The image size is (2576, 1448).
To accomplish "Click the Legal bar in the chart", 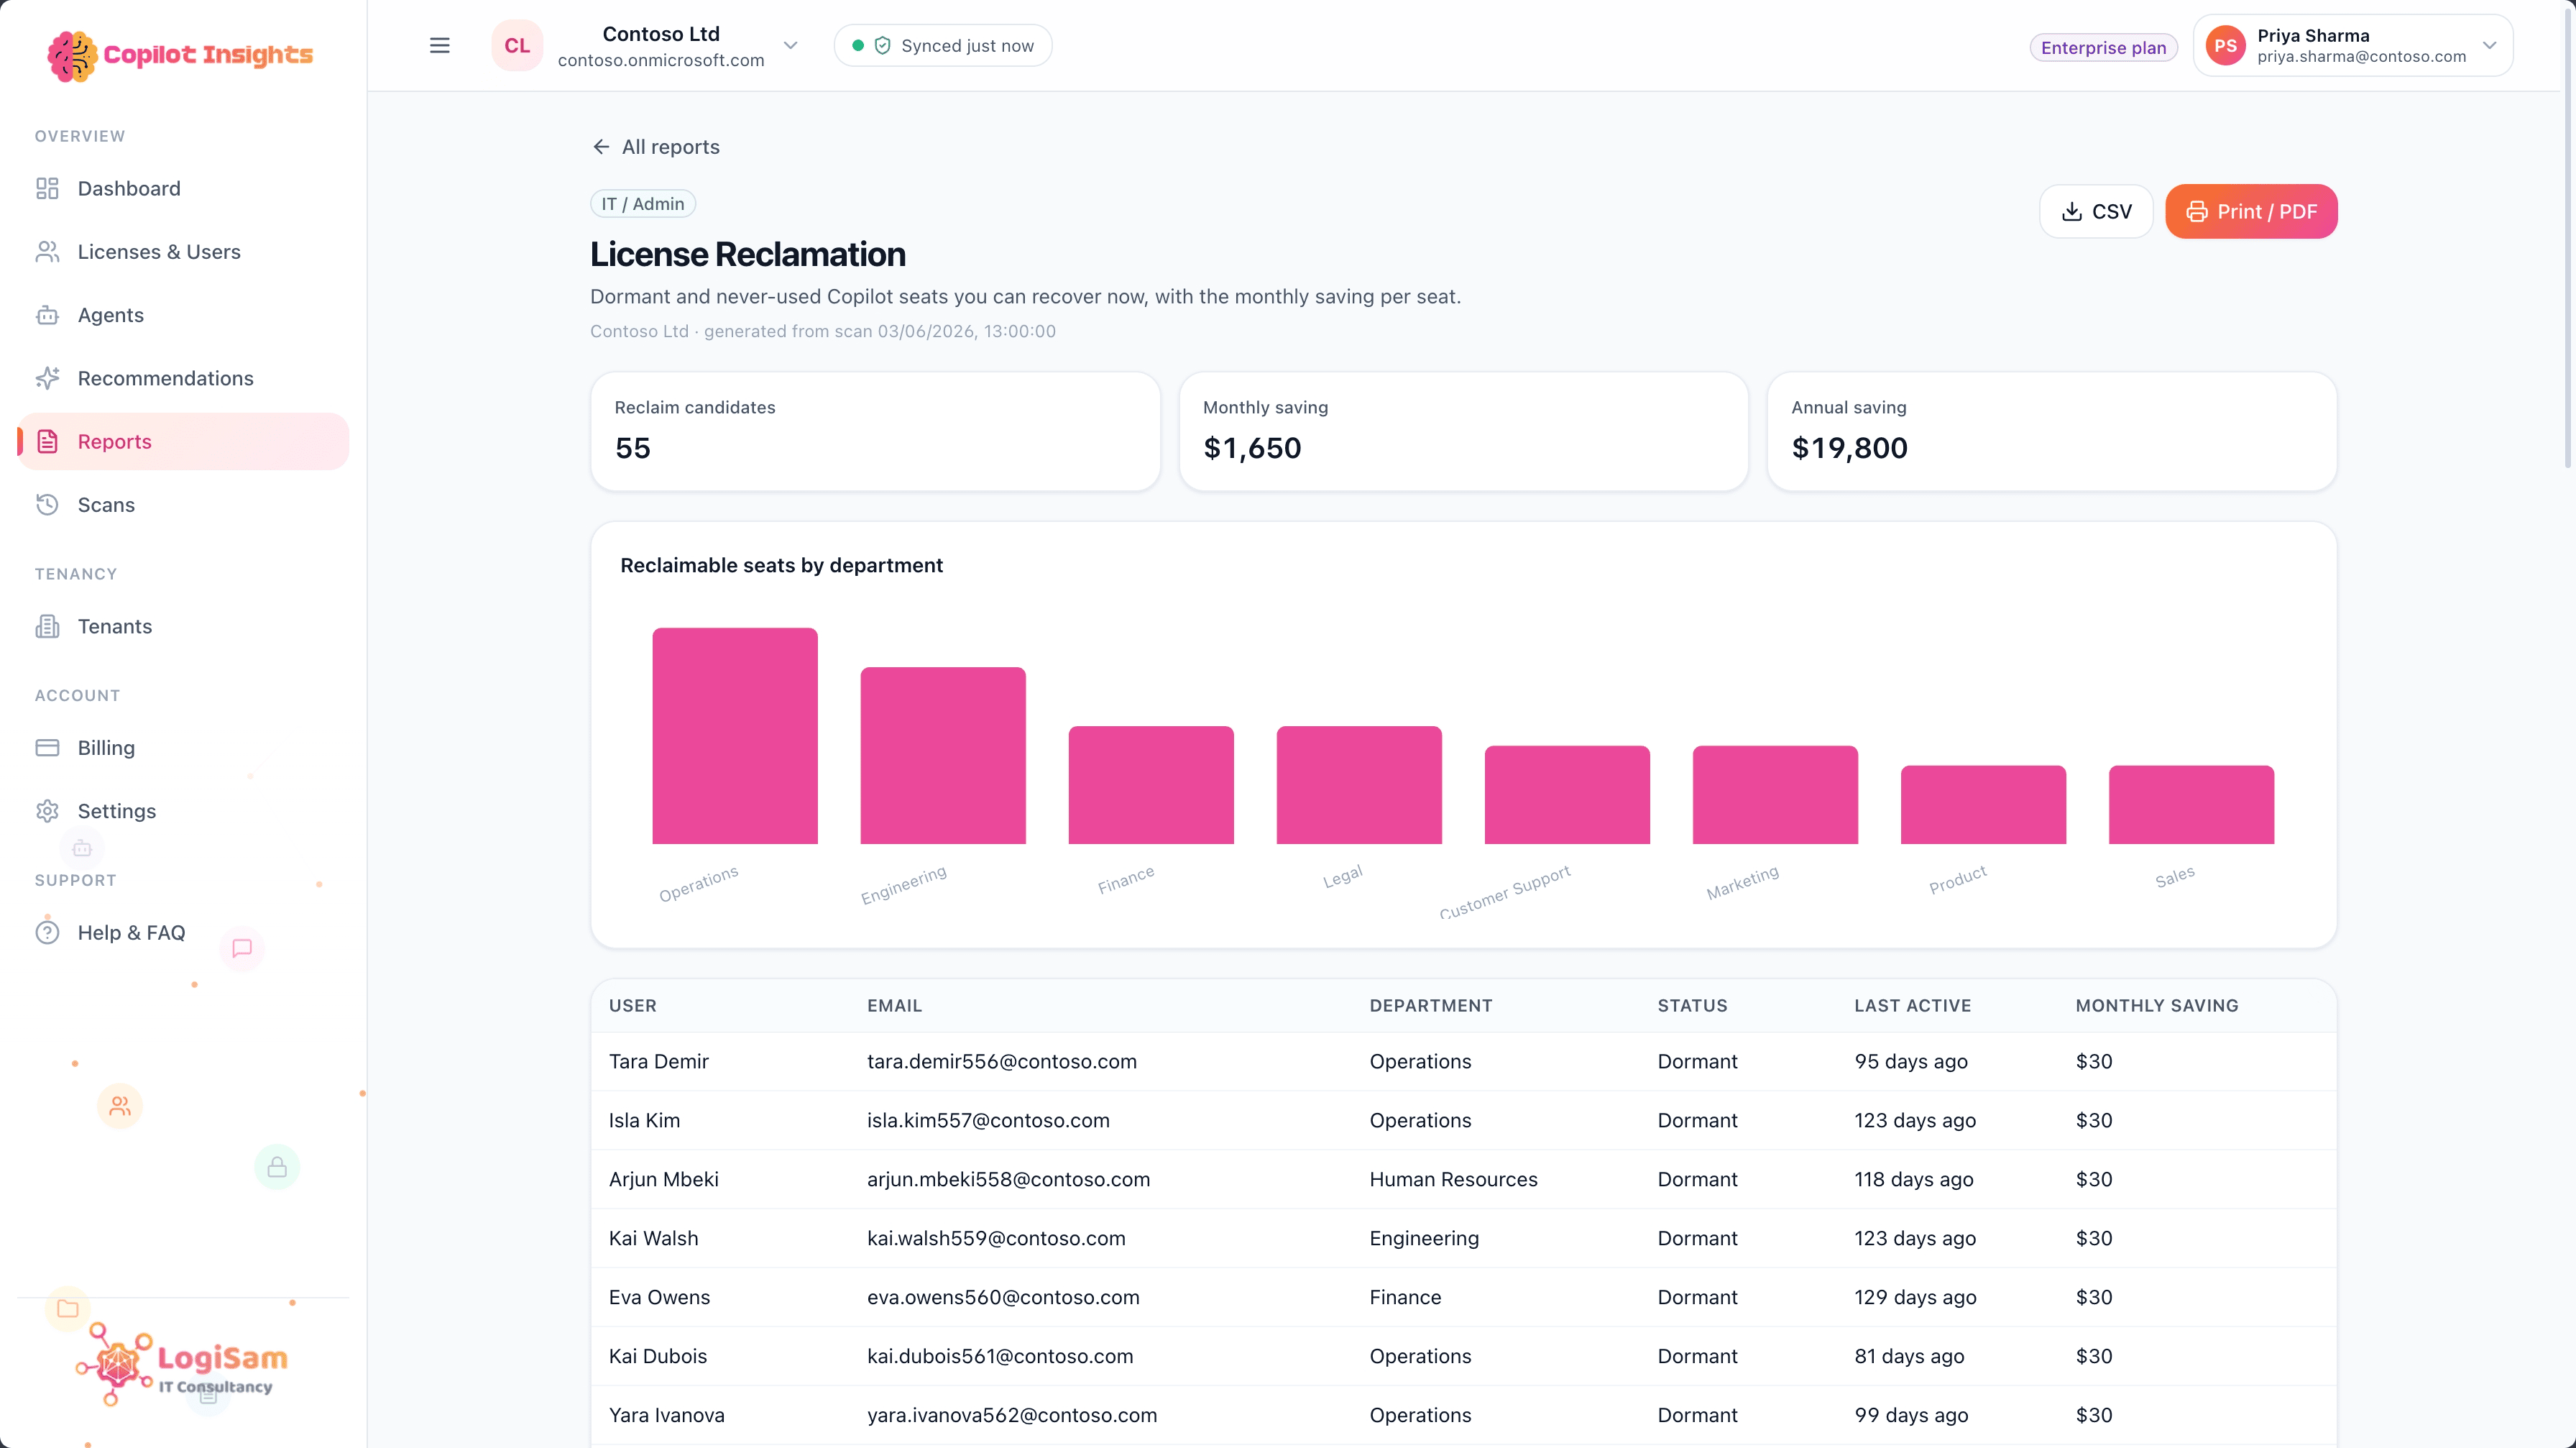I will (1359, 785).
